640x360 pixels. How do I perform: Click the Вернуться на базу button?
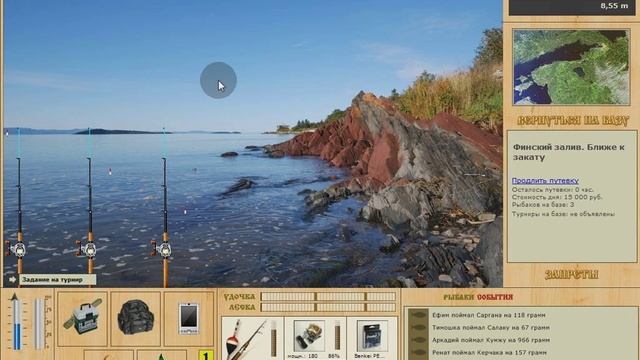[x=573, y=120]
